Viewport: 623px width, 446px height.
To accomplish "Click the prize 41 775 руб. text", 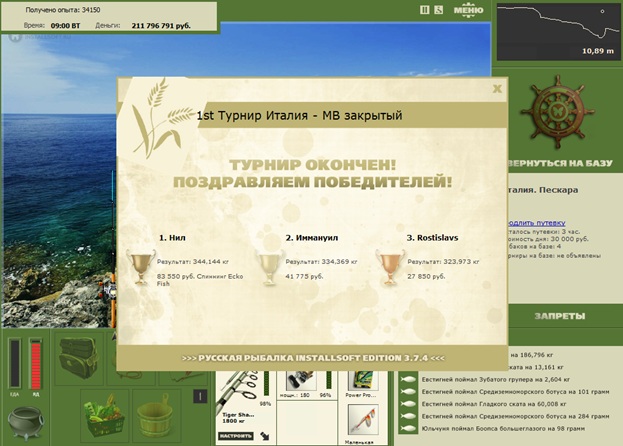I will click(304, 276).
